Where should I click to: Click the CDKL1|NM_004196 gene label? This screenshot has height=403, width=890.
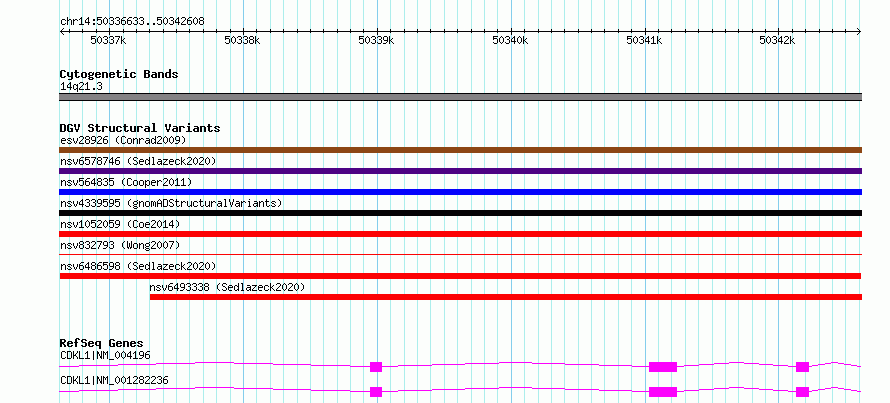pos(105,355)
